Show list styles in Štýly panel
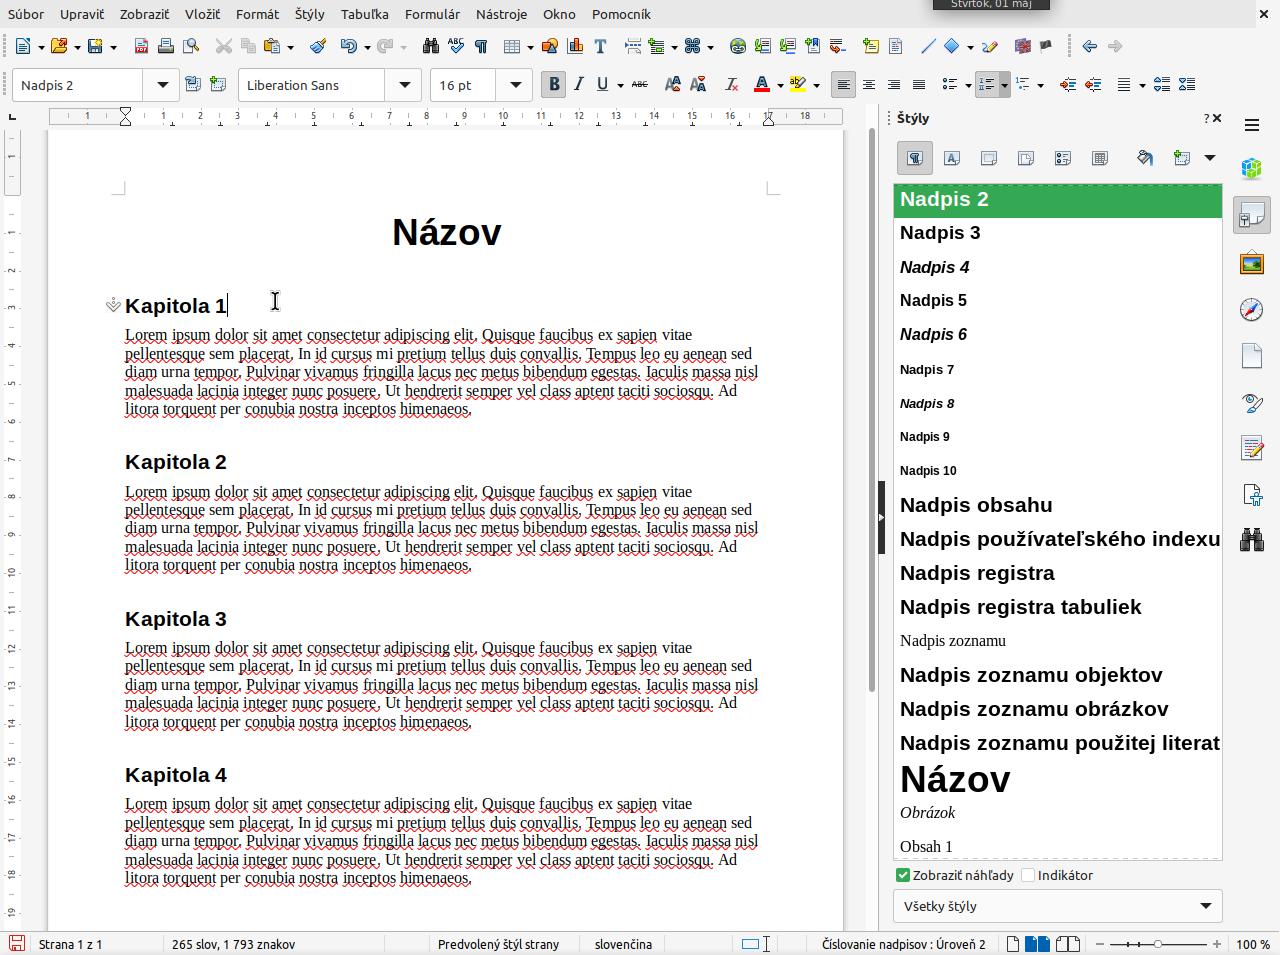 (x=1063, y=158)
